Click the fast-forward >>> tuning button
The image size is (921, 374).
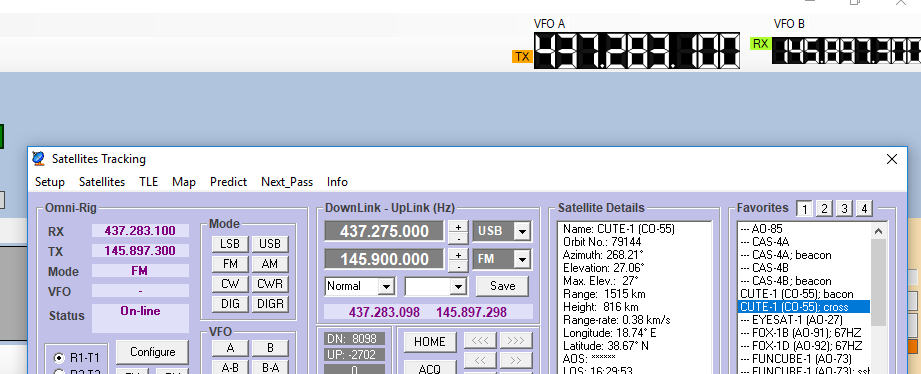(515, 341)
